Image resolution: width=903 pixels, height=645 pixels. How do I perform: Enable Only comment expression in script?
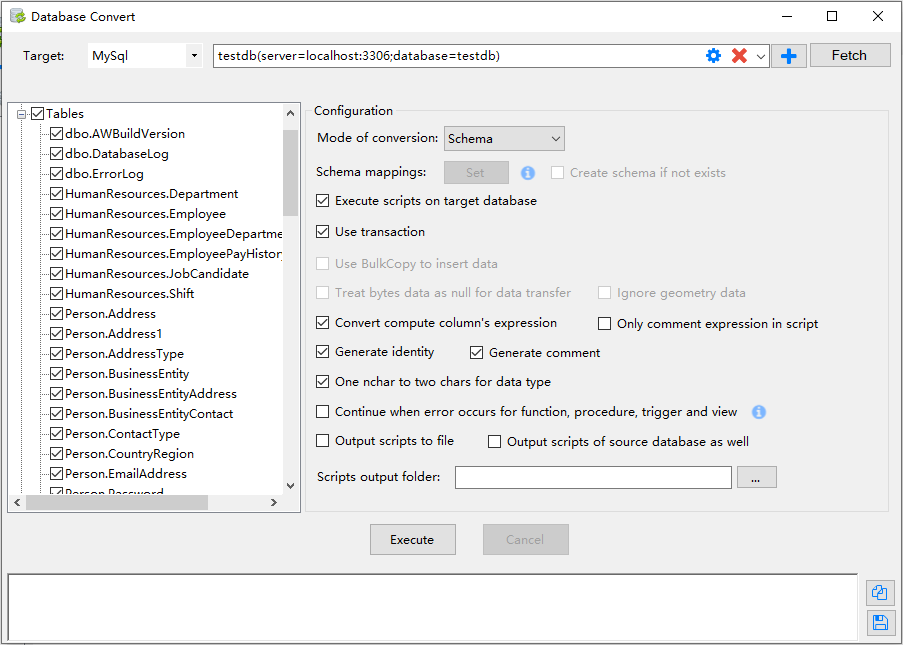(604, 324)
